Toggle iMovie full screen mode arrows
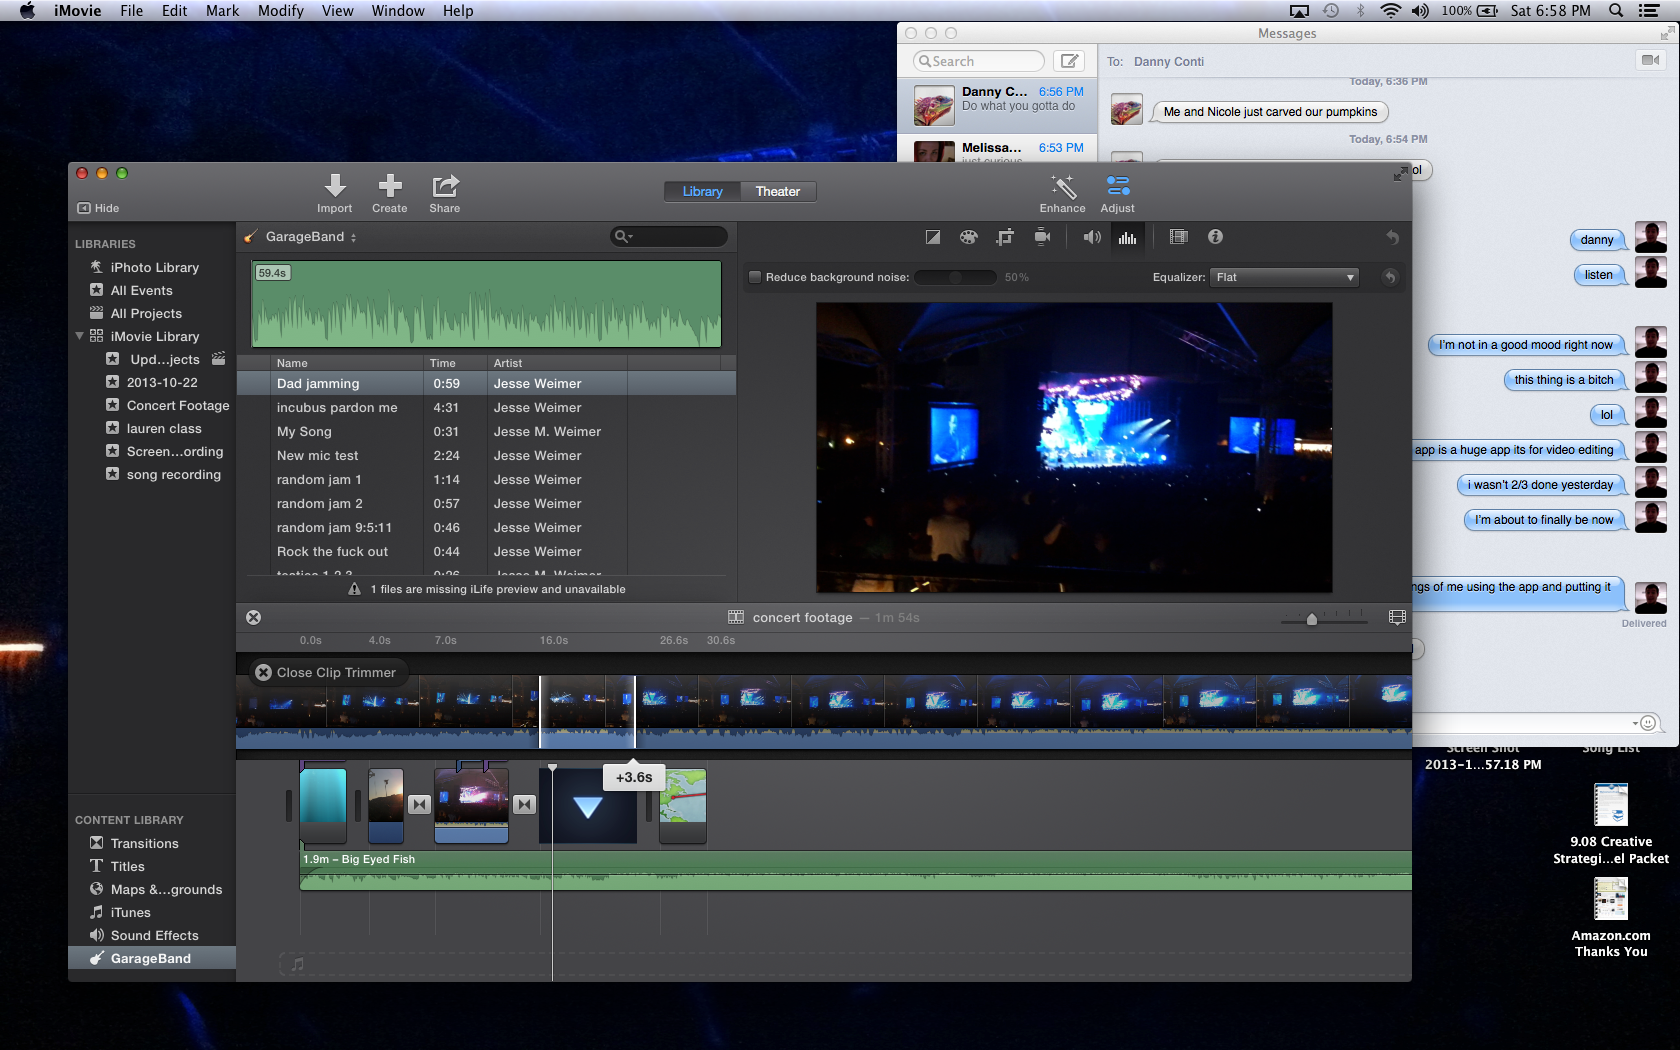The image size is (1680, 1050). point(1400,174)
